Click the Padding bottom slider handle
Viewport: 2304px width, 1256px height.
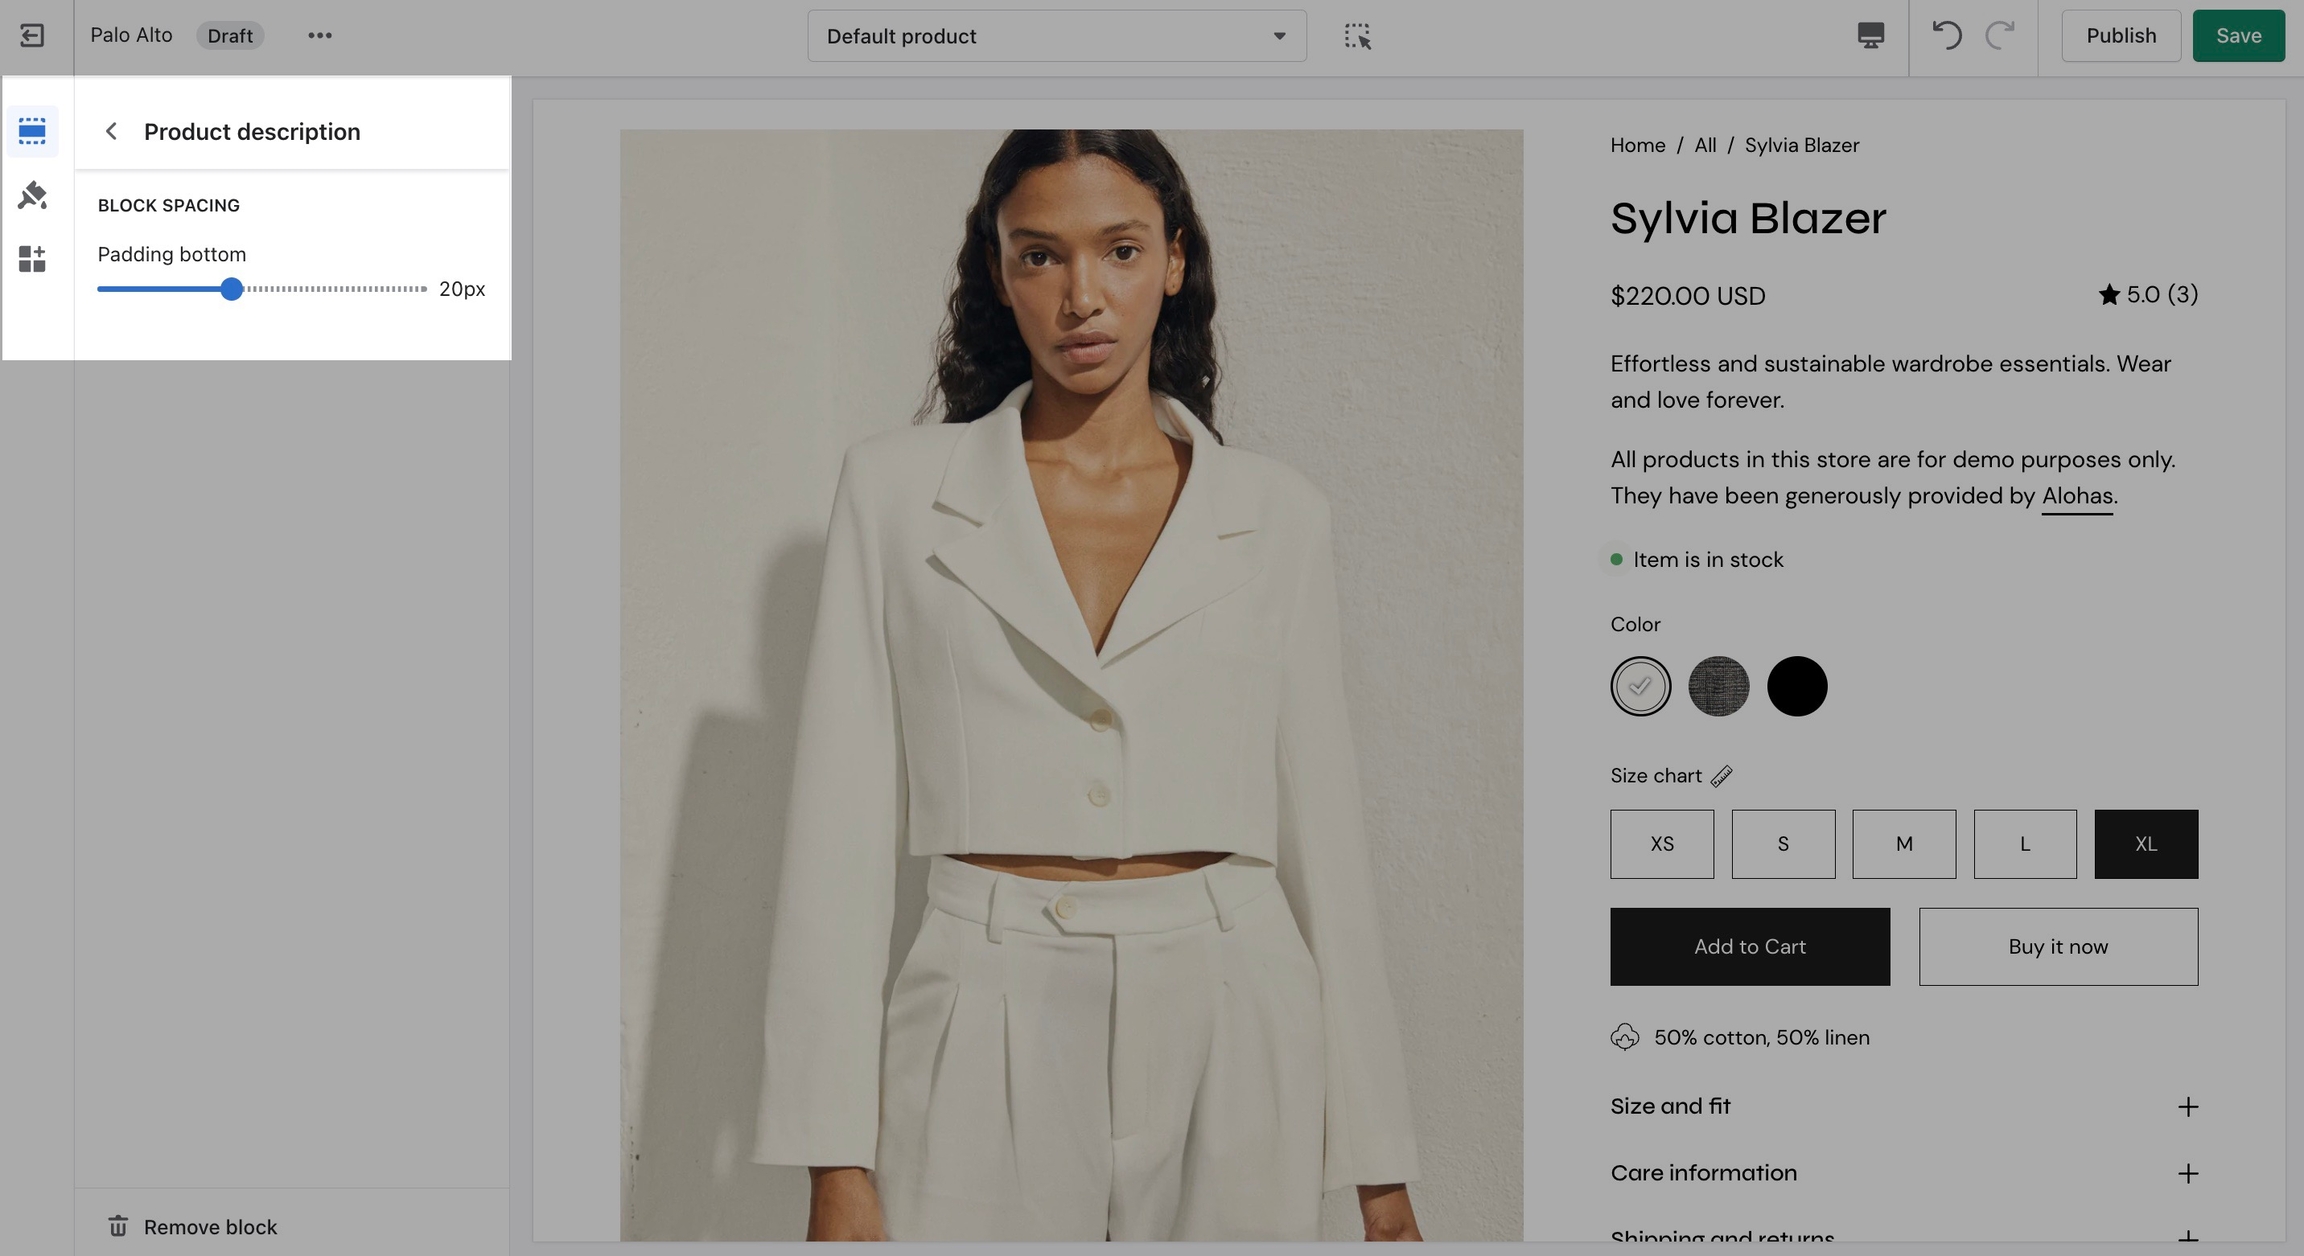pyautogui.click(x=231, y=289)
